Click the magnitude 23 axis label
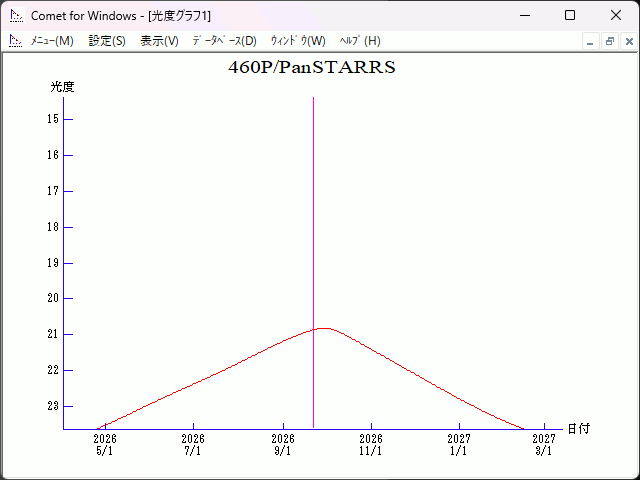The width and height of the screenshot is (640, 480). coord(53,406)
